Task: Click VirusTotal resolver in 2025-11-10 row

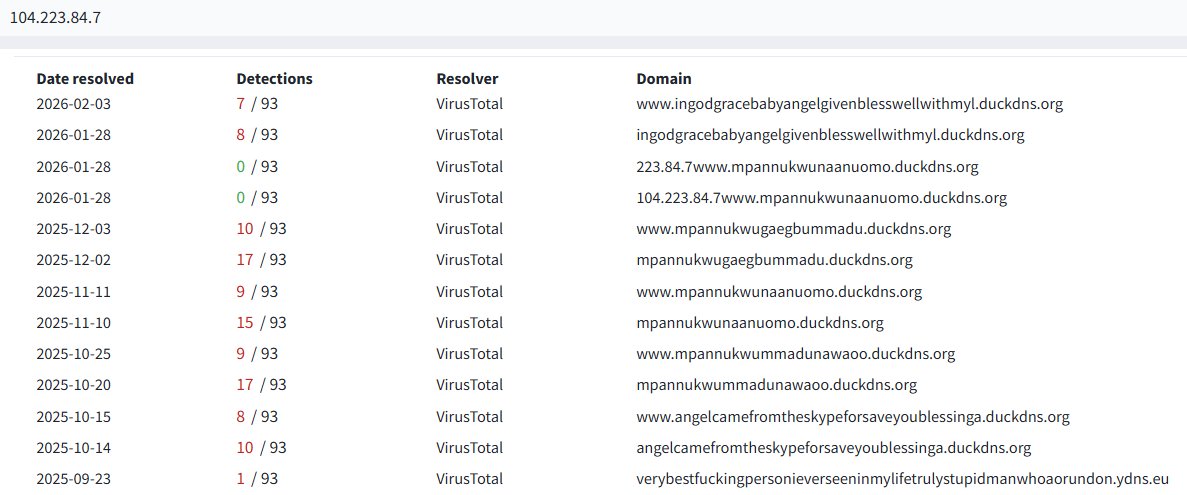Action: point(469,322)
